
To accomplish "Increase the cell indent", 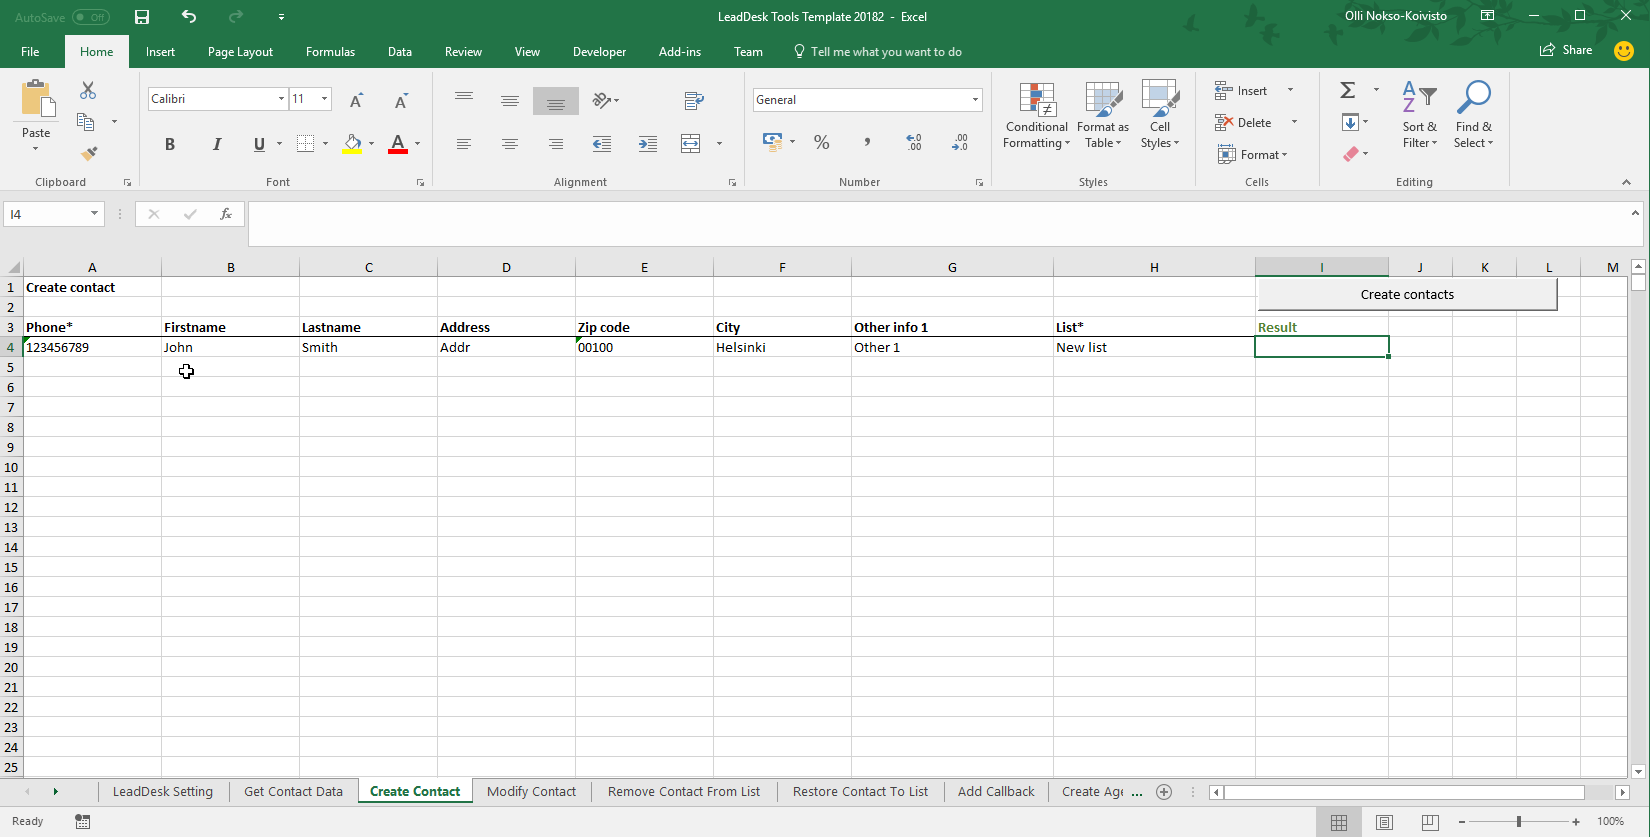I will (x=647, y=144).
